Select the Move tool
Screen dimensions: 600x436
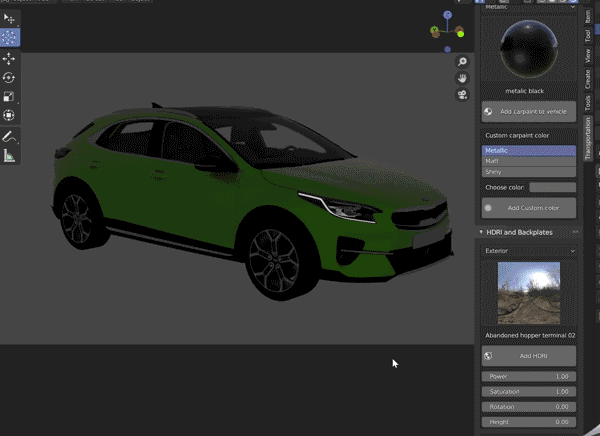(x=9, y=59)
